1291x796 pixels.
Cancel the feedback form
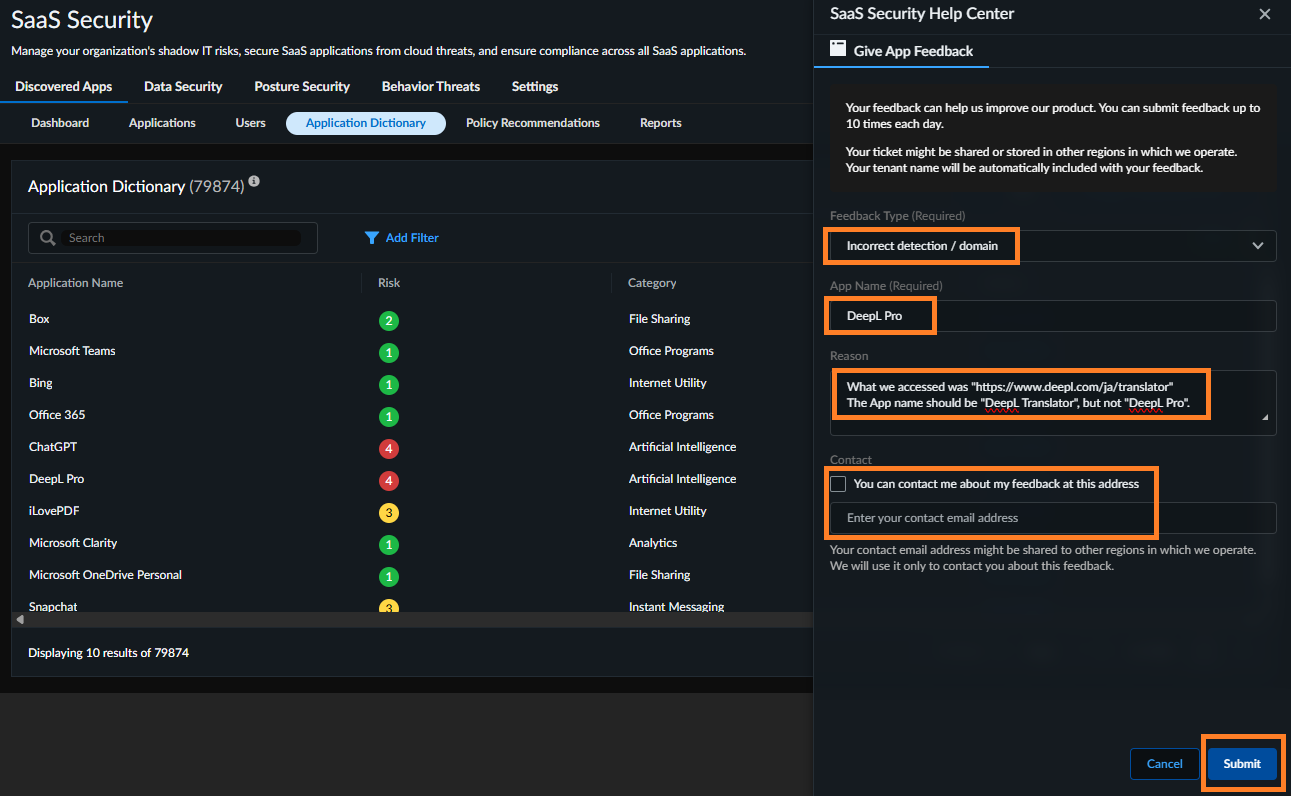[x=1165, y=764]
